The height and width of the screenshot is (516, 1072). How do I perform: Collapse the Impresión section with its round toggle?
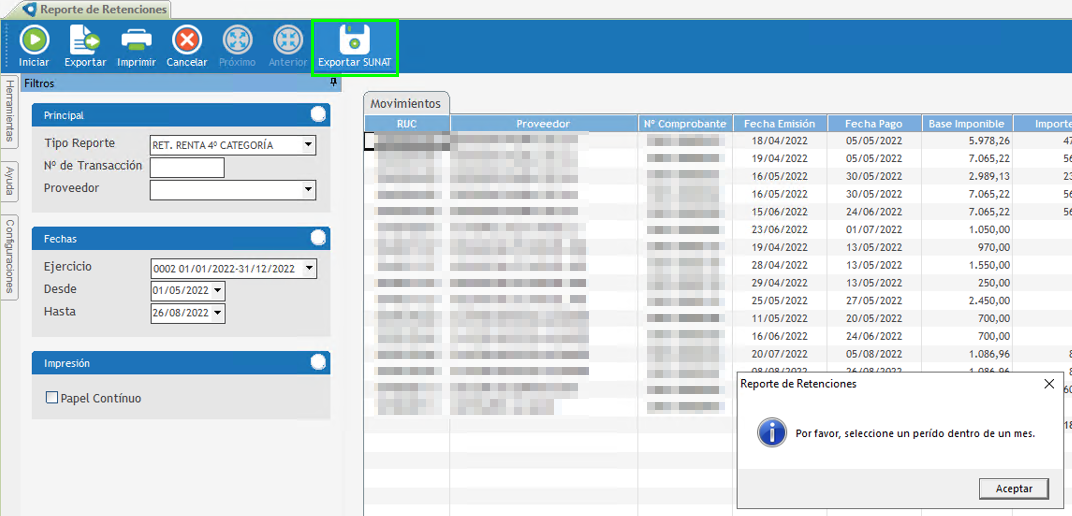(x=318, y=362)
